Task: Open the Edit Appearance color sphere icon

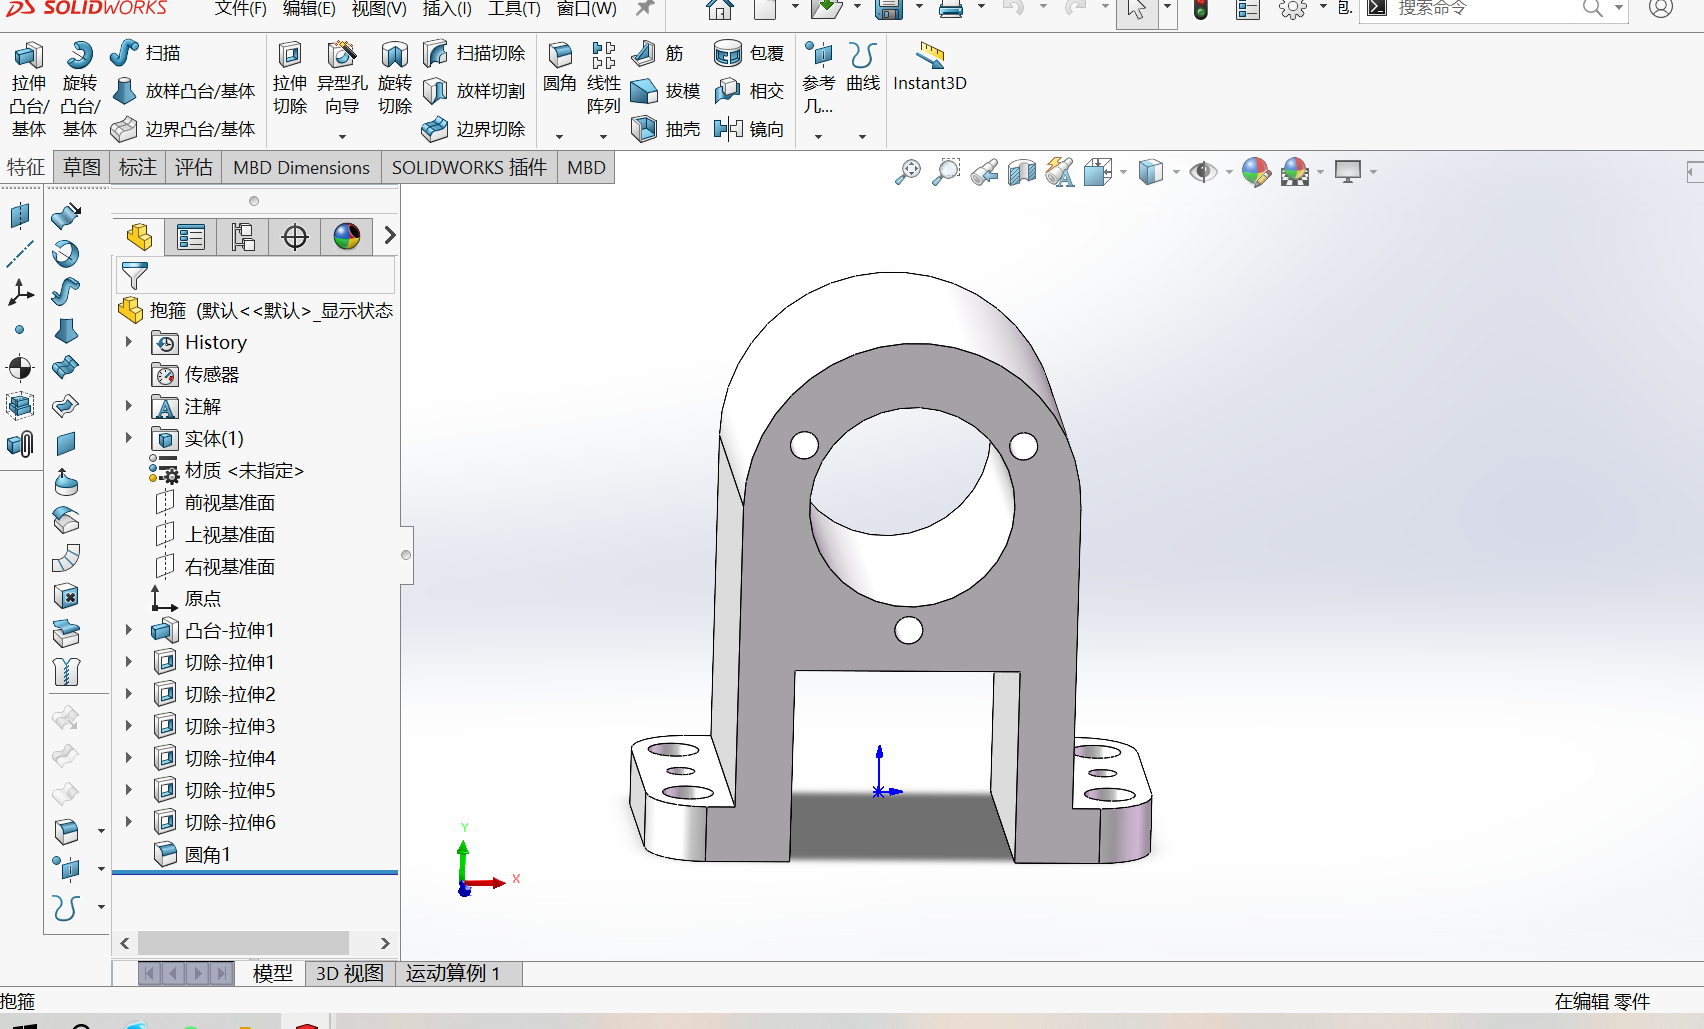Action: (x=1256, y=172)
